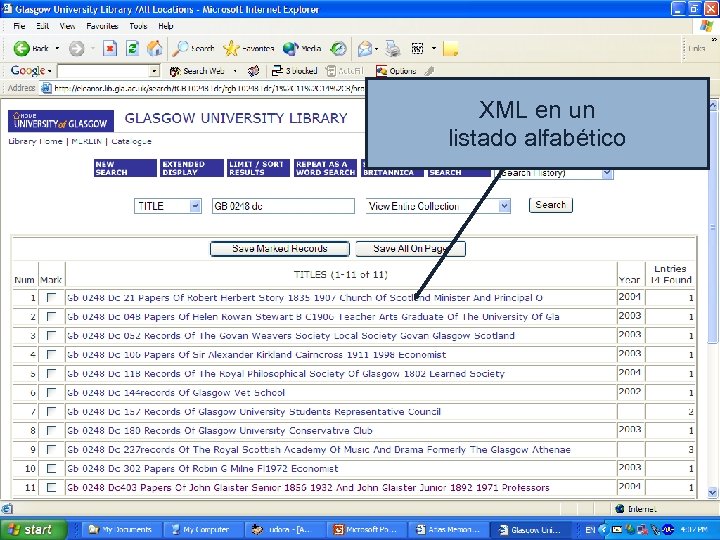
Task: Switch to My Documents taskbar window
Action: (x=121, y=529)
